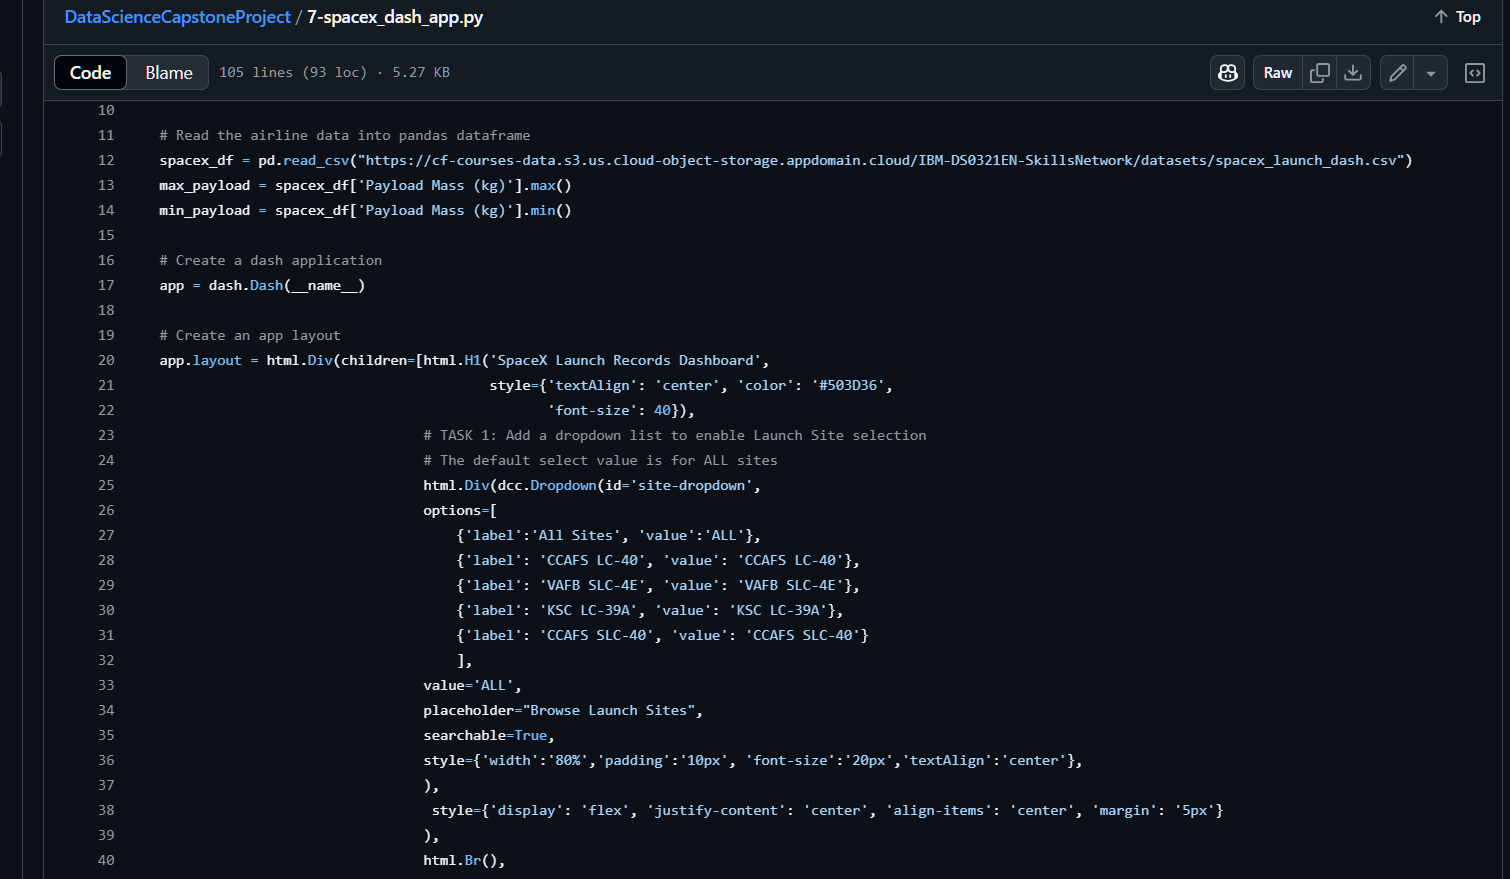The height and width of the screenshot is (879, 1510).
Task: Click the min_payload variable on line 14
Action: (205, 210)
